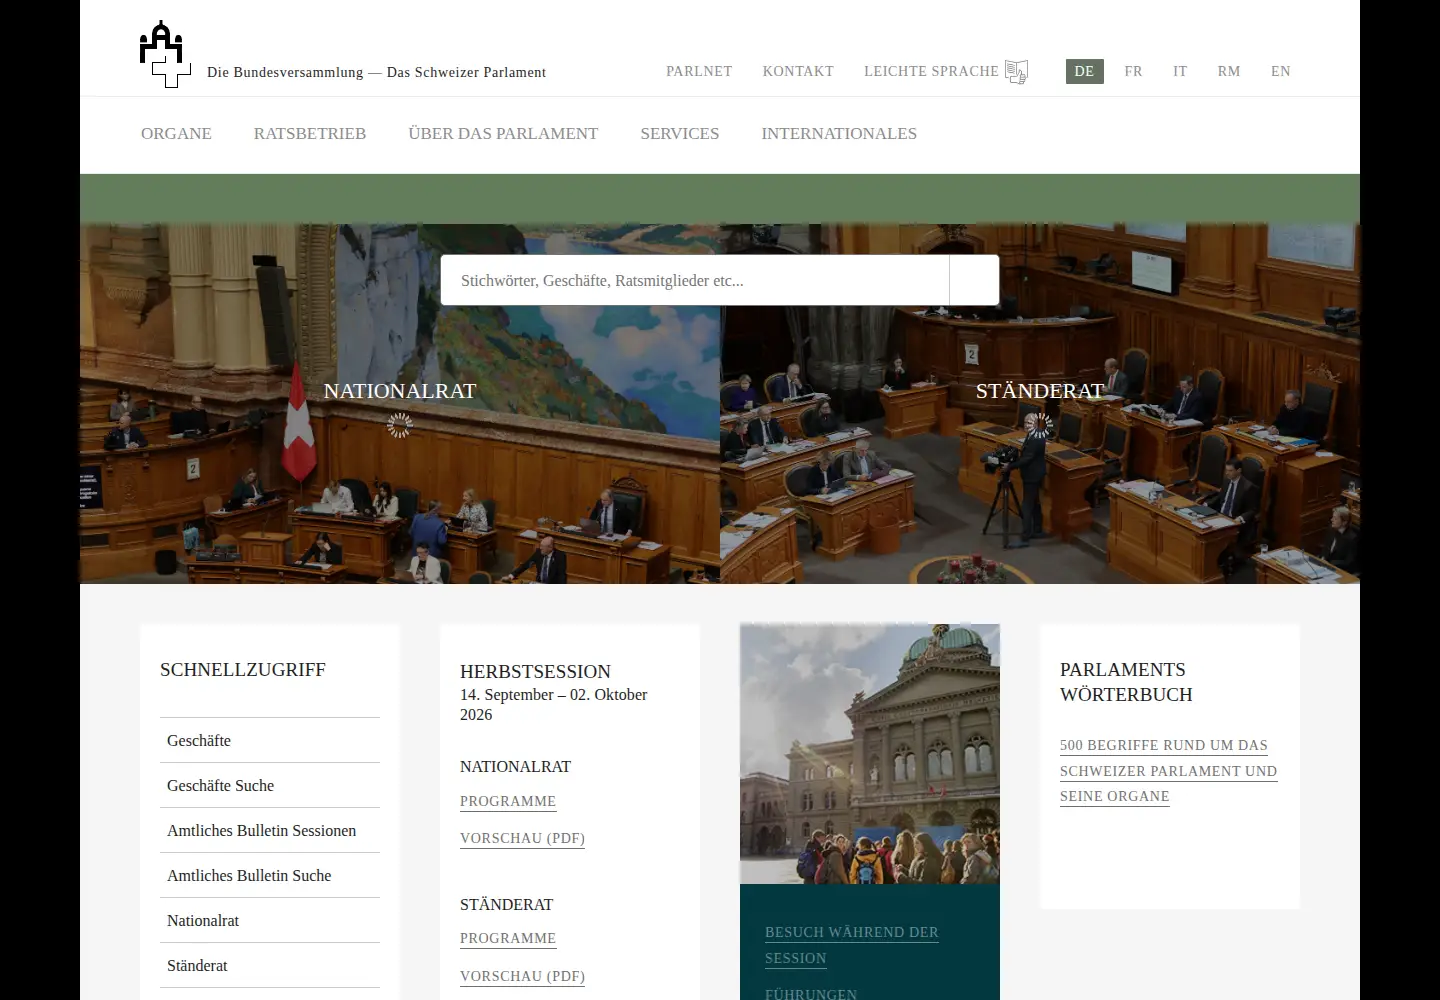This screenshot has width=1440, height=1000.
Task: Open the NATIONALRAT hero image tile
Action: 400,404
